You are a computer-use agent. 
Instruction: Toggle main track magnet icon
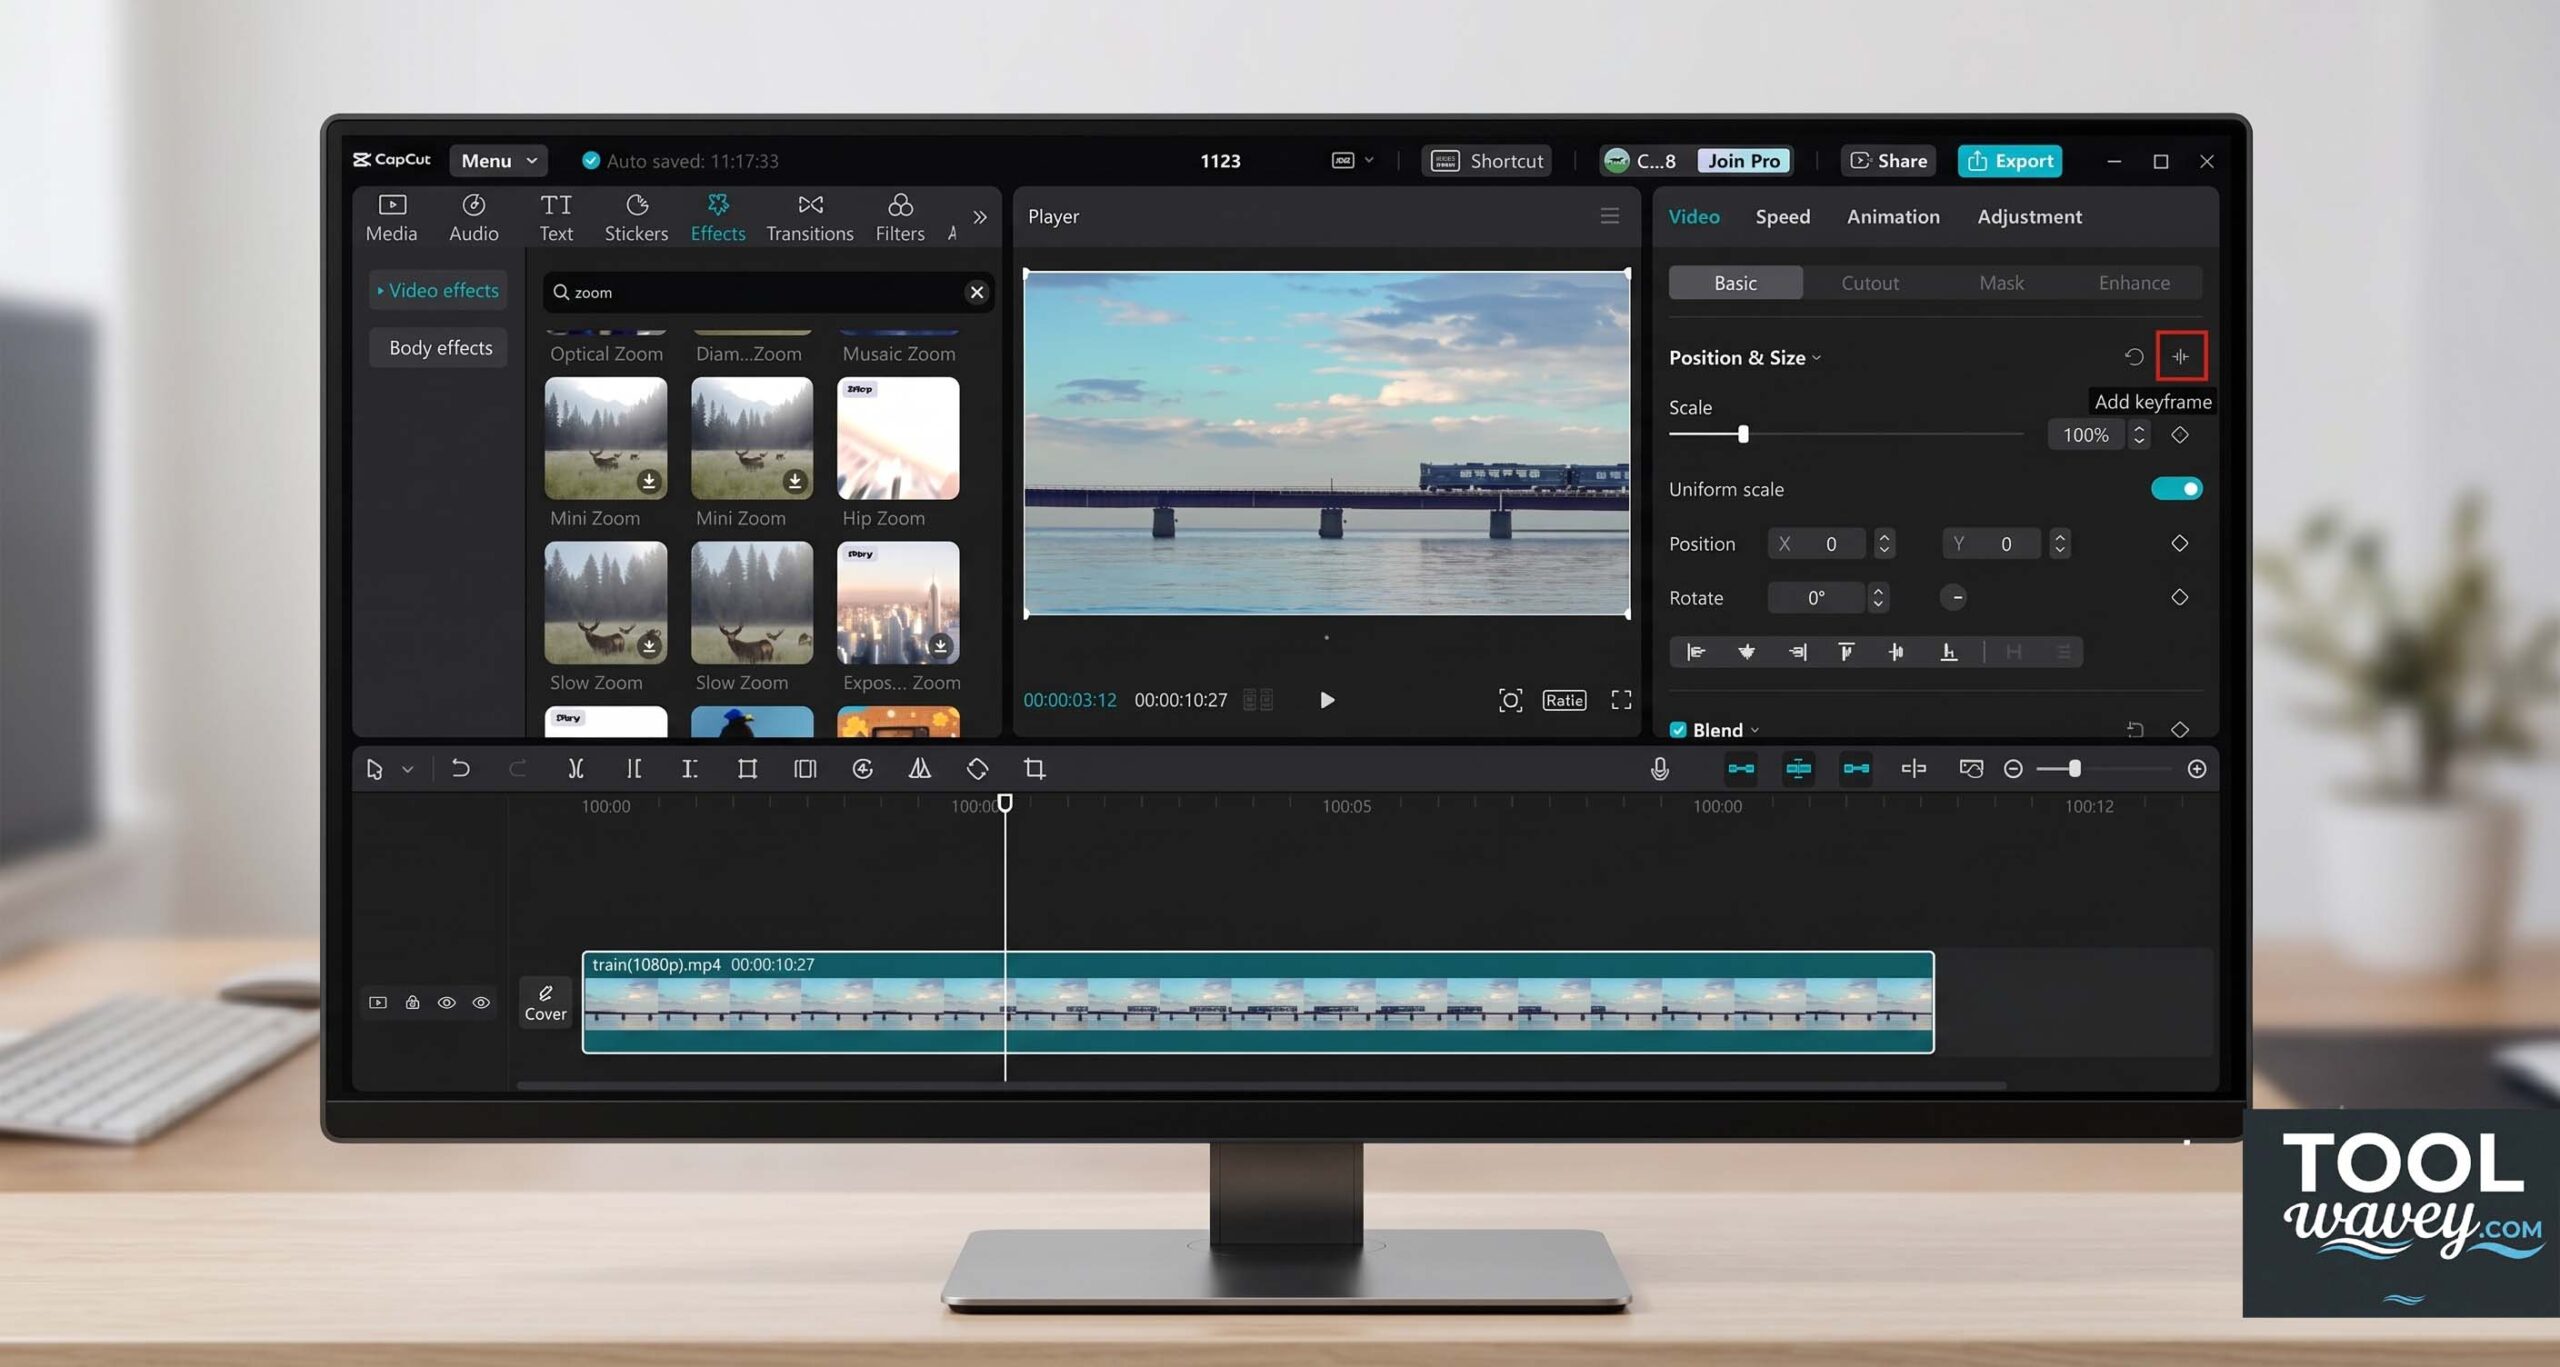pos(1741,768)
